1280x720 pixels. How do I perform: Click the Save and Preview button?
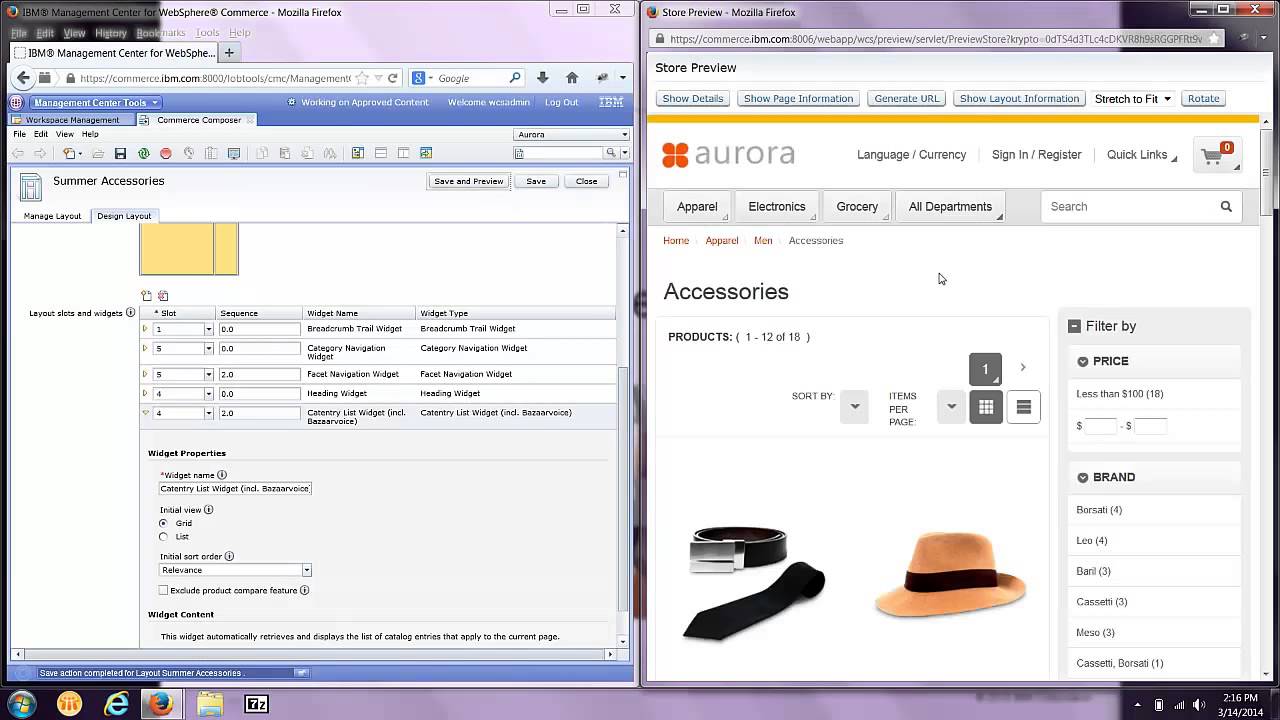pyautogui.click(x=468, y=181)
